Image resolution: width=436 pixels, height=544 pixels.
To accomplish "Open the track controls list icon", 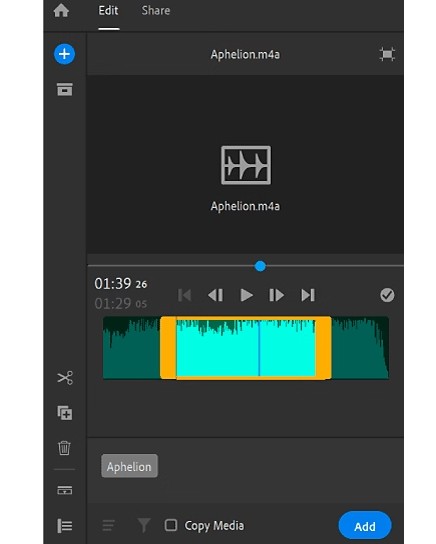I will 65,526.
